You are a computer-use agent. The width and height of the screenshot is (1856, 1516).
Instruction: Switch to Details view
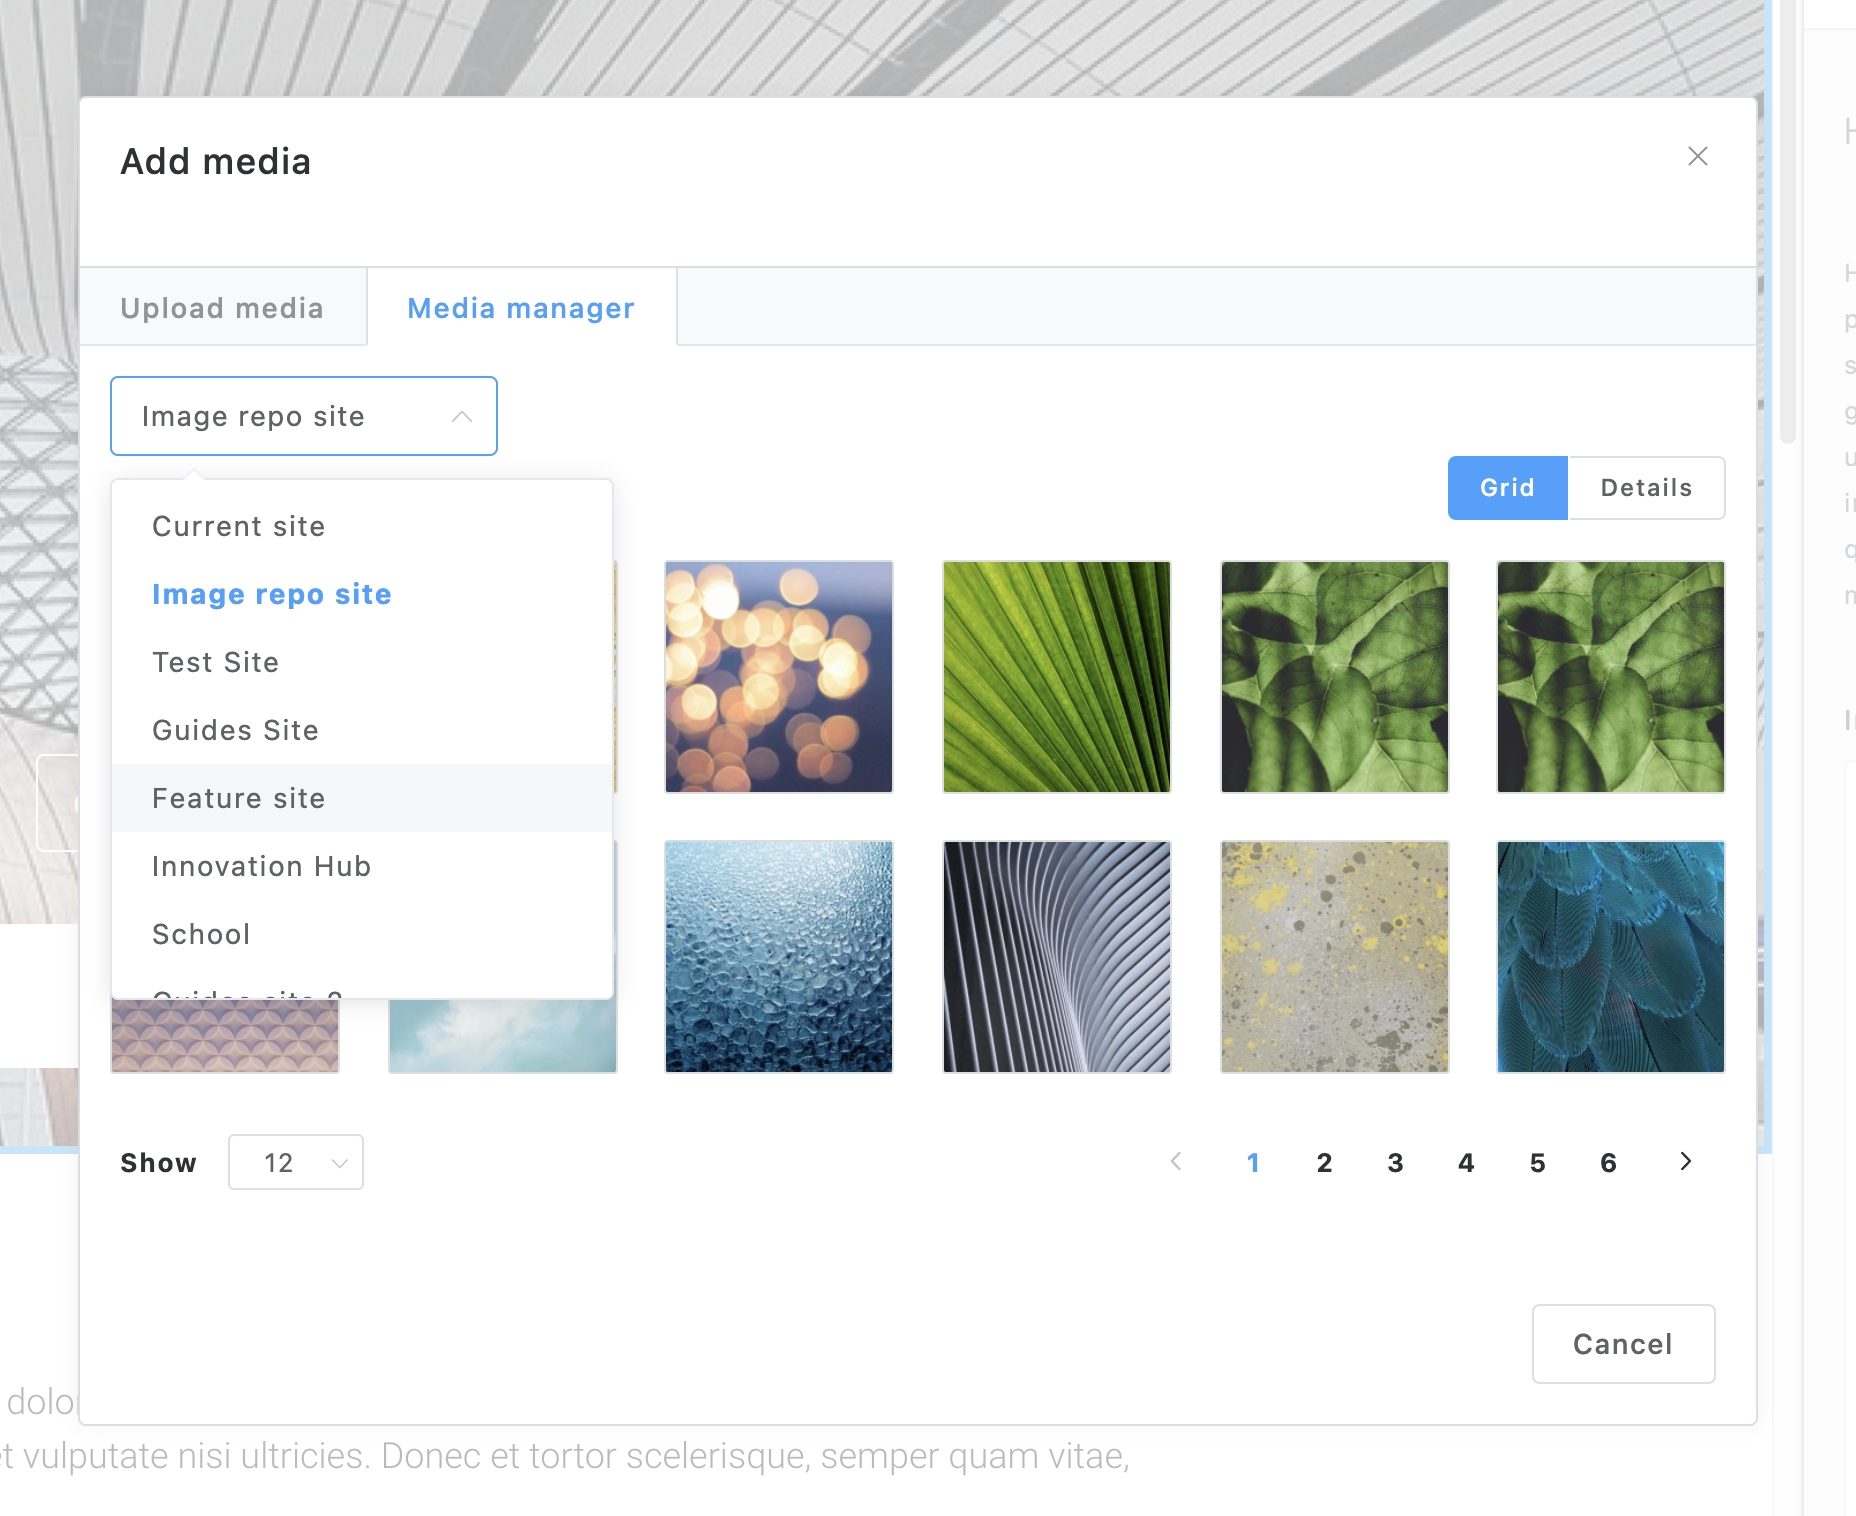1646,488
